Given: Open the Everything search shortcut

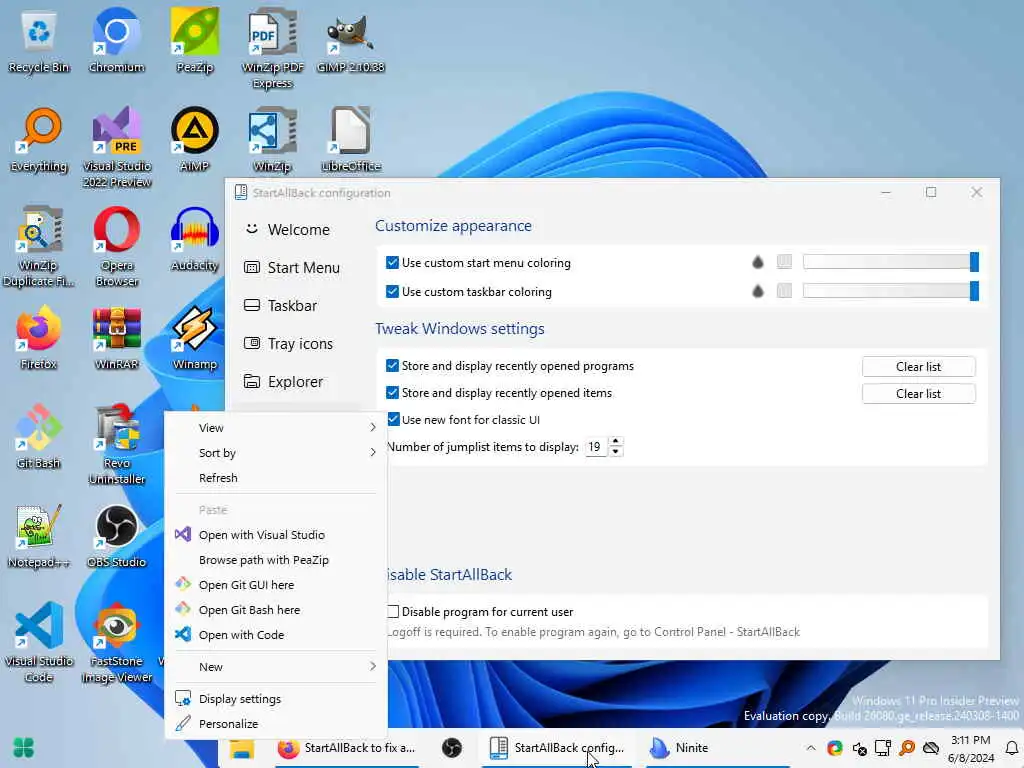Looking at the screenshot, I should 39,140.
